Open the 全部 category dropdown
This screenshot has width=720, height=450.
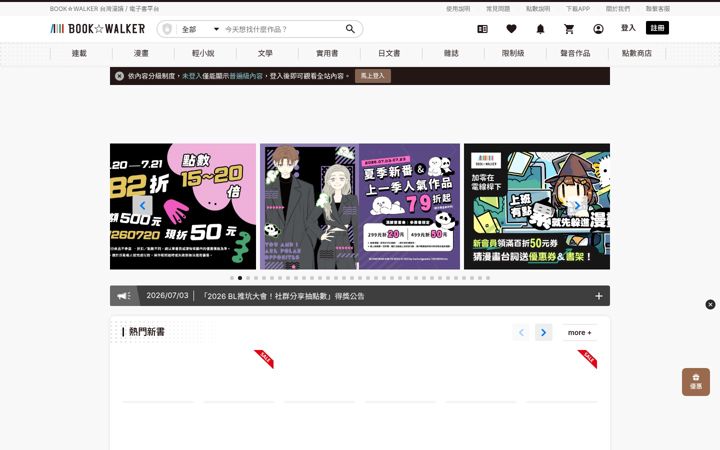pyautogui.click(x=200, y=29)
